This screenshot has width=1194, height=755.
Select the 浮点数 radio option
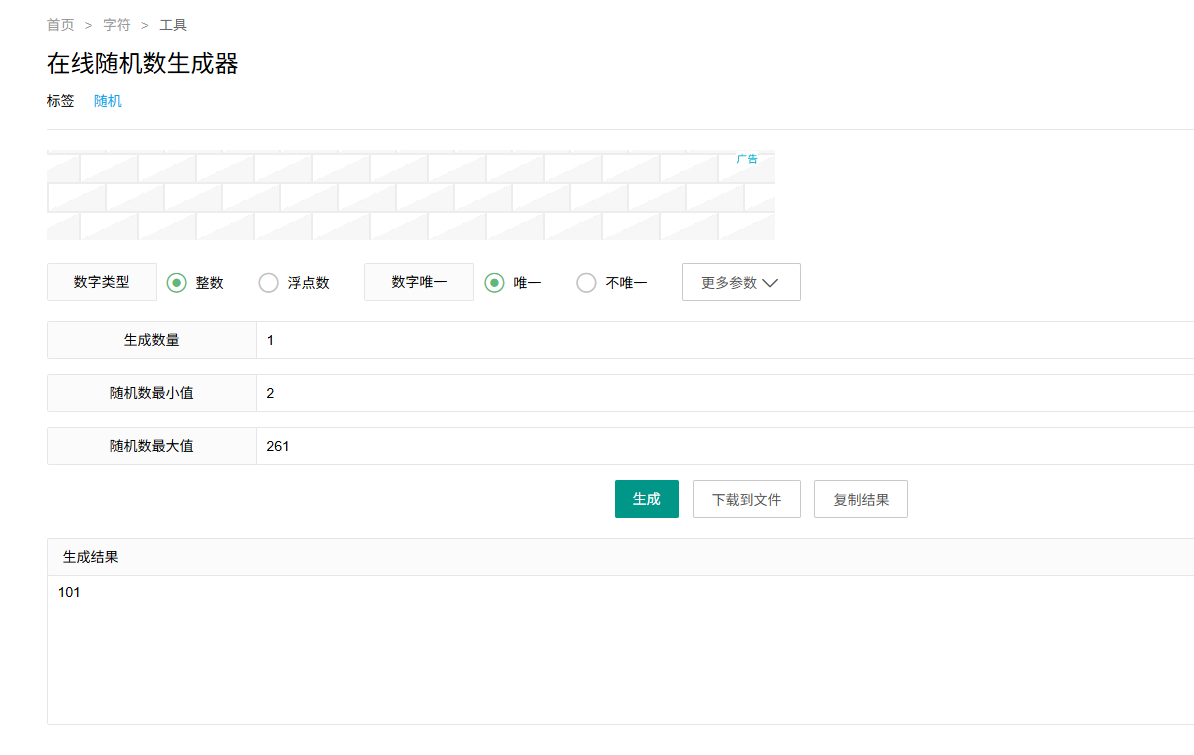[x=269, y=283]
